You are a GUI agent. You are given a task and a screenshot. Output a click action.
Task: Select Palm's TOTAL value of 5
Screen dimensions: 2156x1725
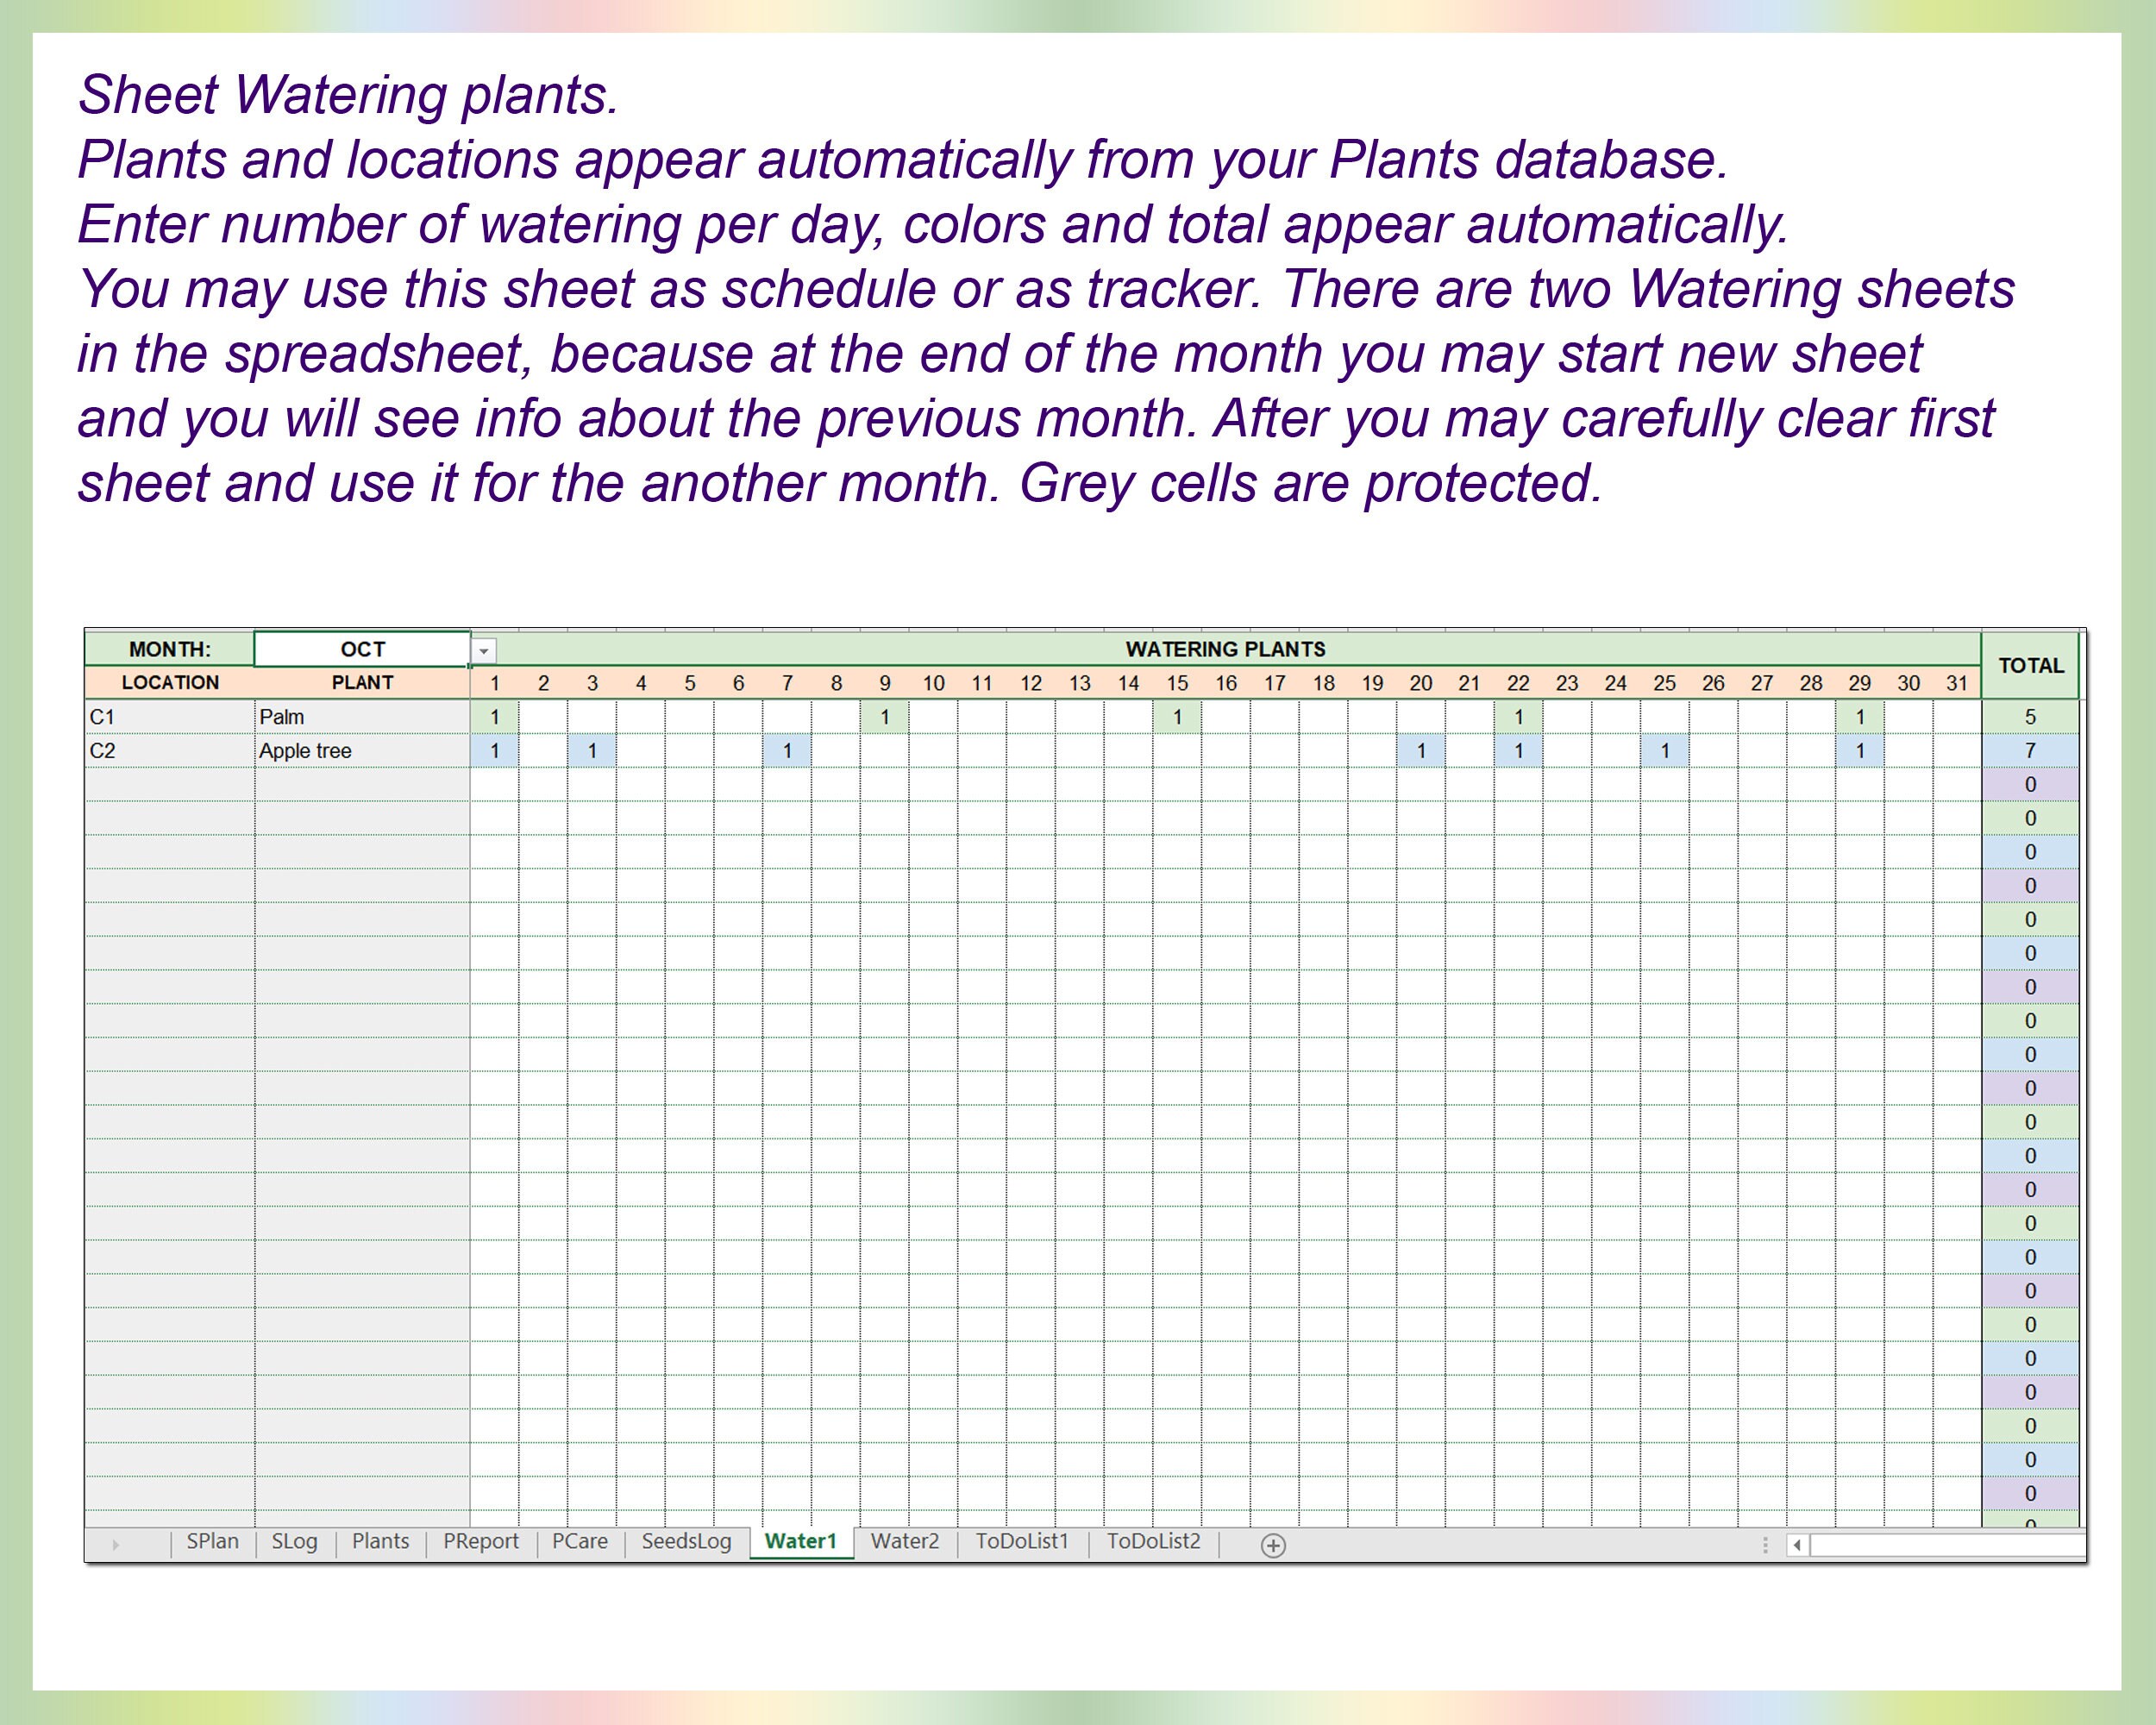[2029, 716]
